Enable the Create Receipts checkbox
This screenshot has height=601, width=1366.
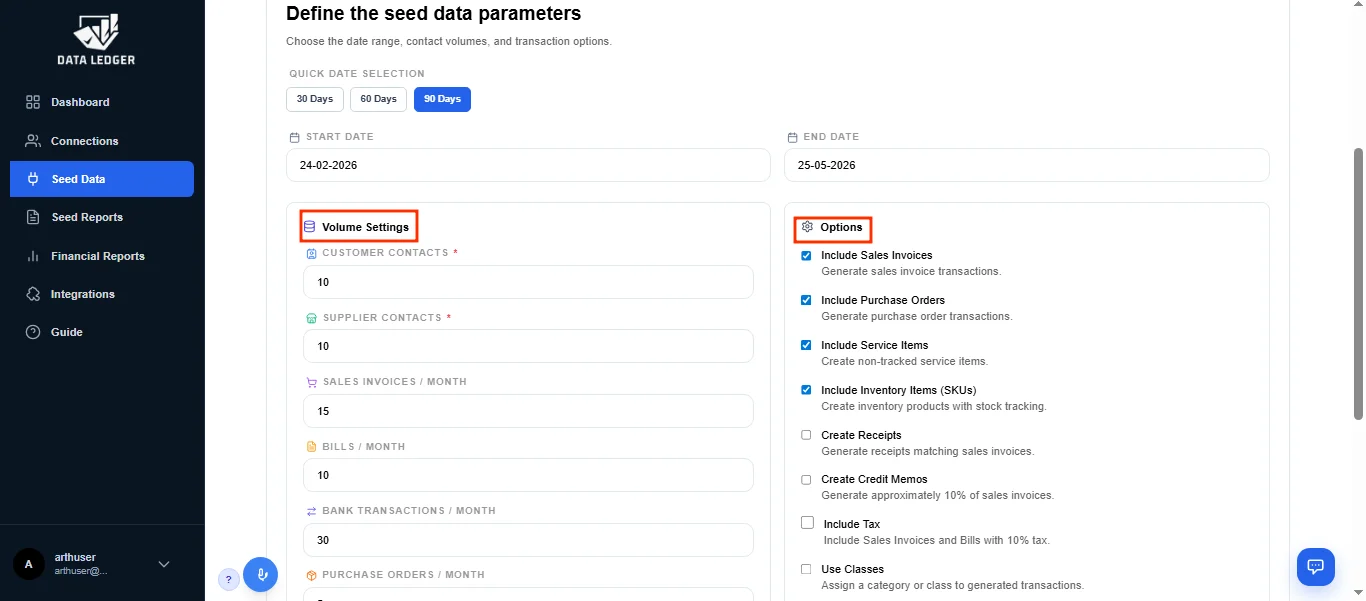[x=806, y=435]
